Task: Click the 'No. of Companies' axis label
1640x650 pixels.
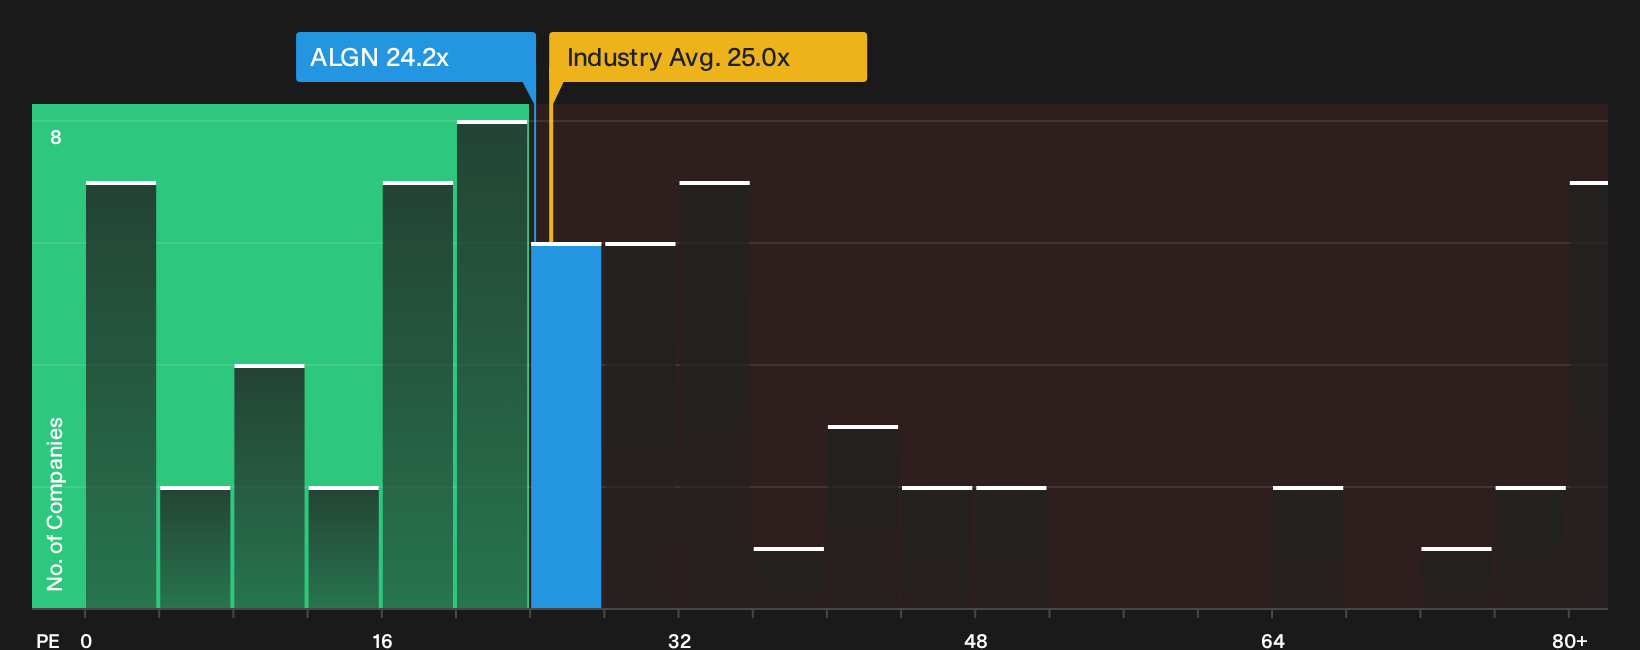Action: tap(55, 503)
